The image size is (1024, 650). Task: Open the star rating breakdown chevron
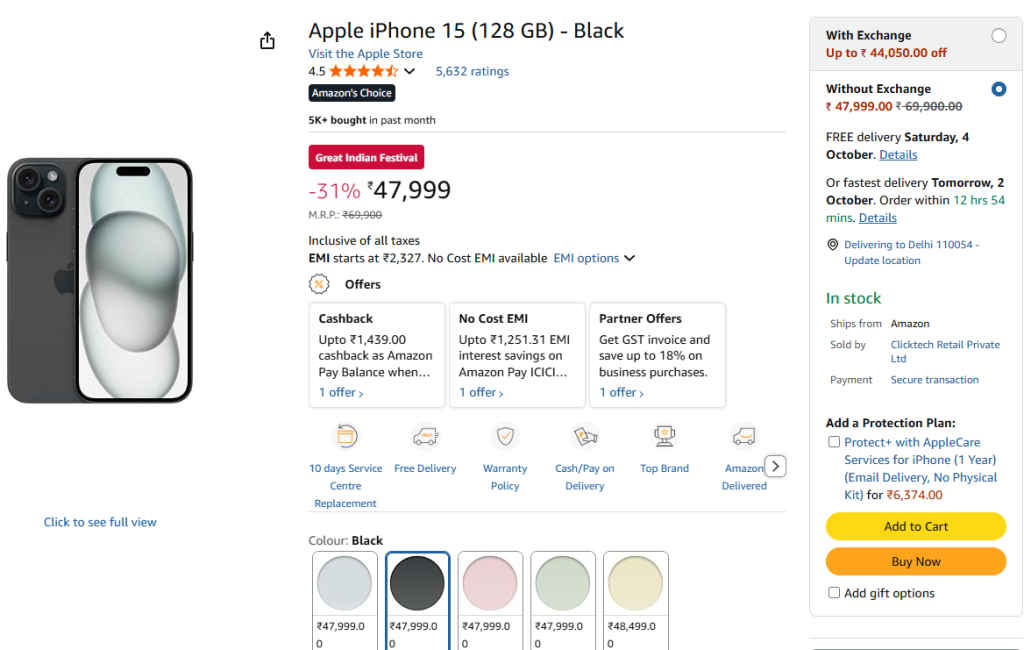click(x=409, y=72)
